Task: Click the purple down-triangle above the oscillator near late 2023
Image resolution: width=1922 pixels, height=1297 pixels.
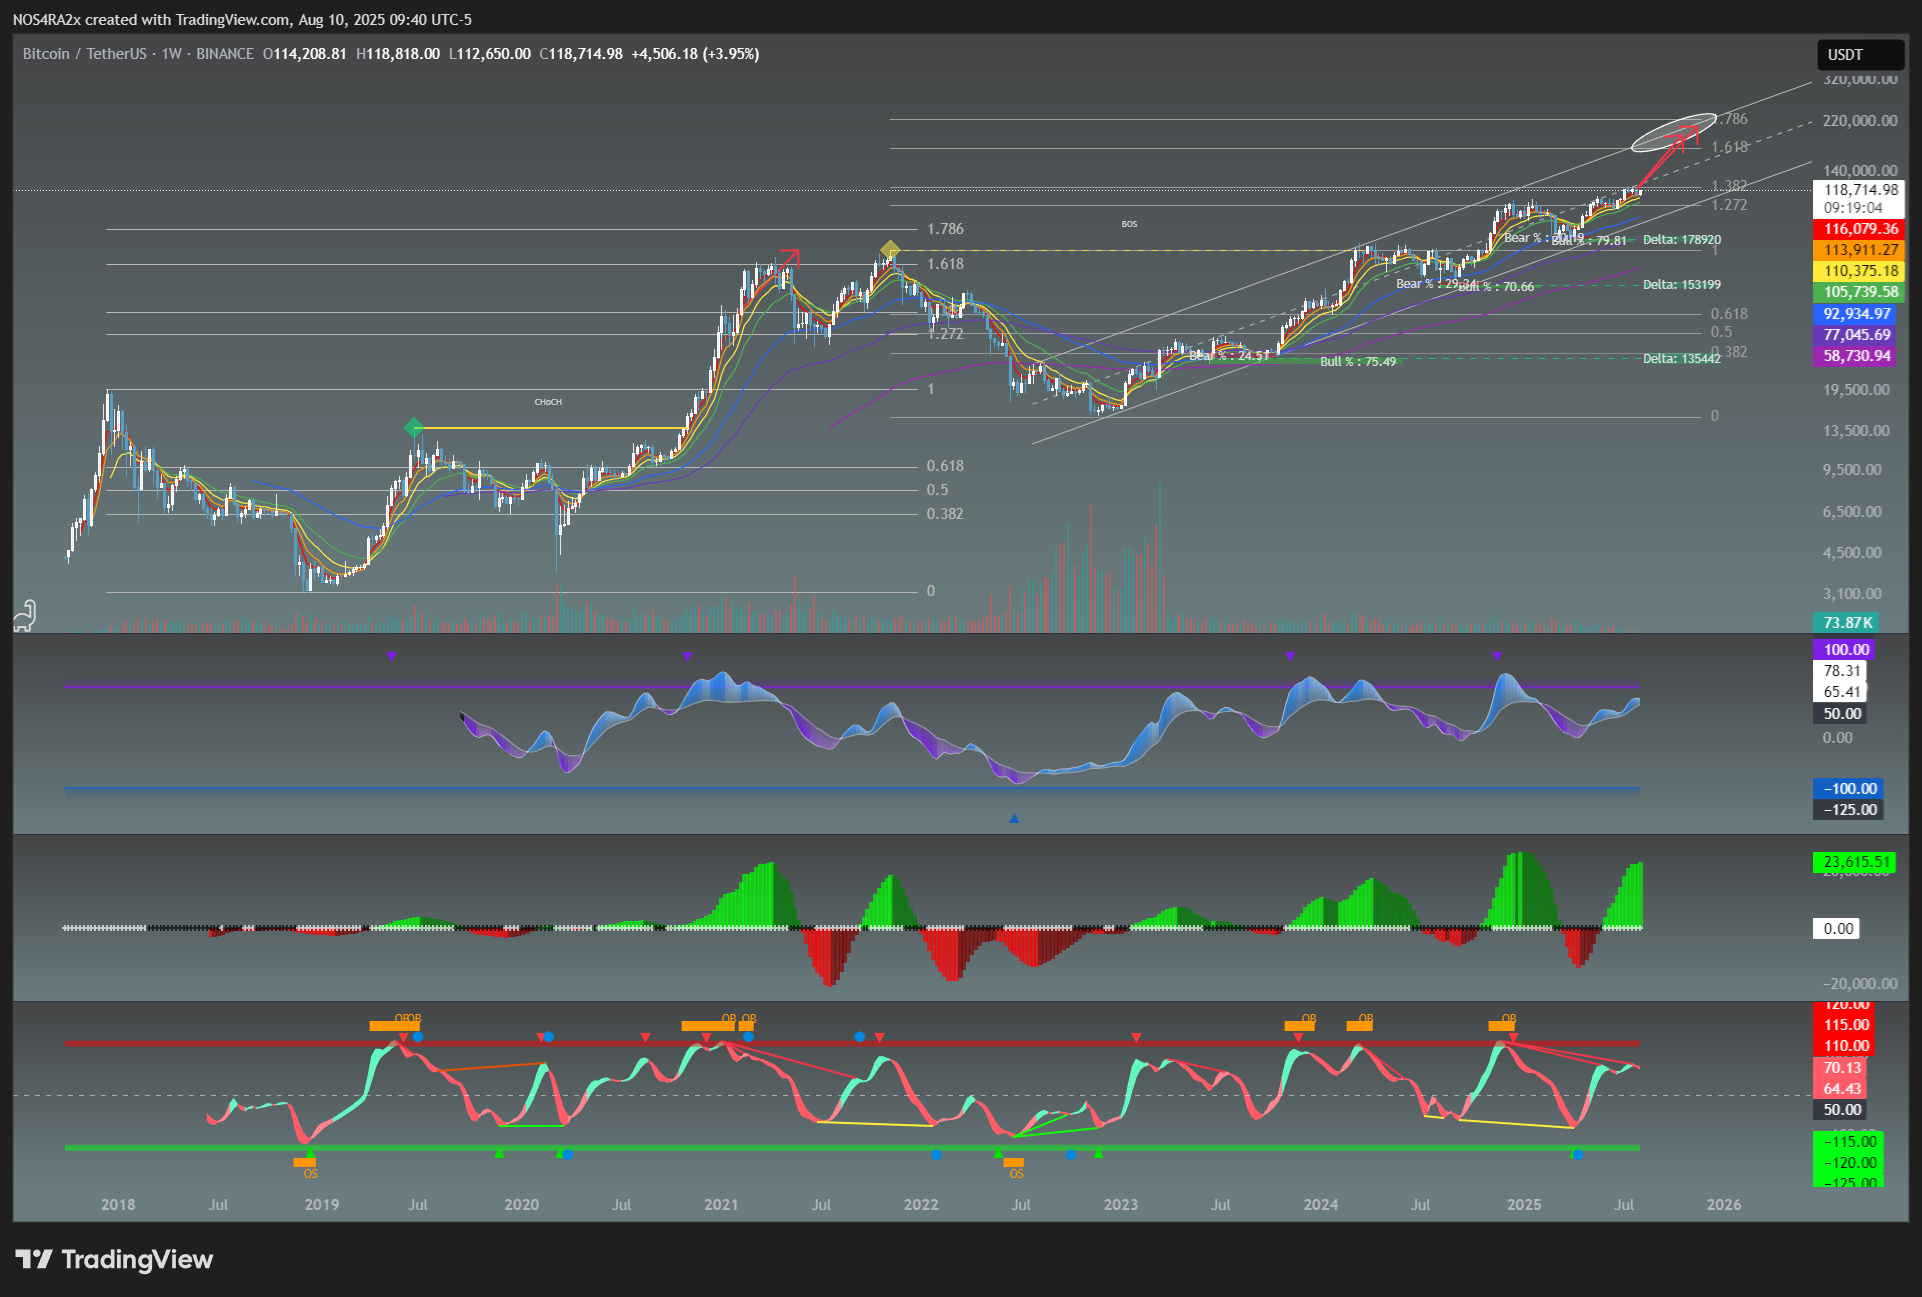Action: point(1291,656)
